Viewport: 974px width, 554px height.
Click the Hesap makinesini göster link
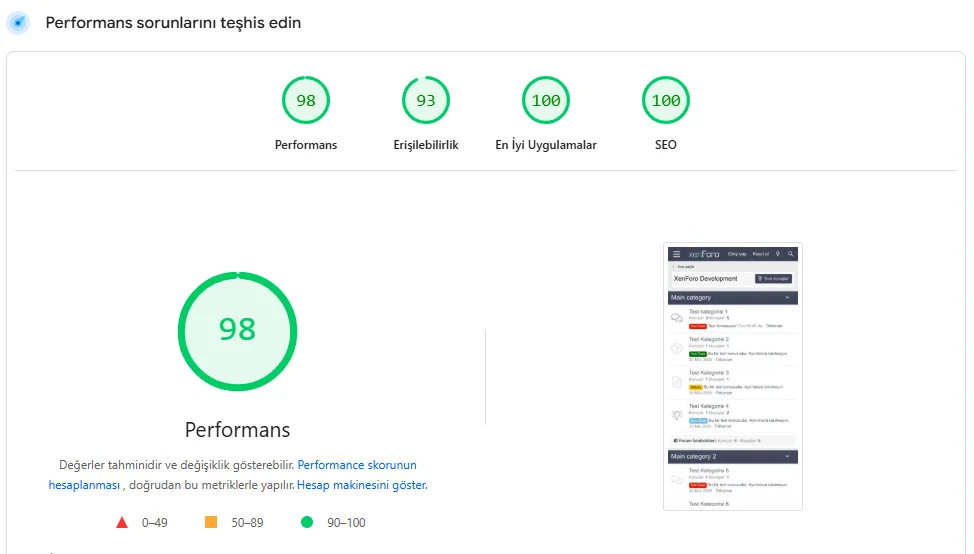coord(361,485)
